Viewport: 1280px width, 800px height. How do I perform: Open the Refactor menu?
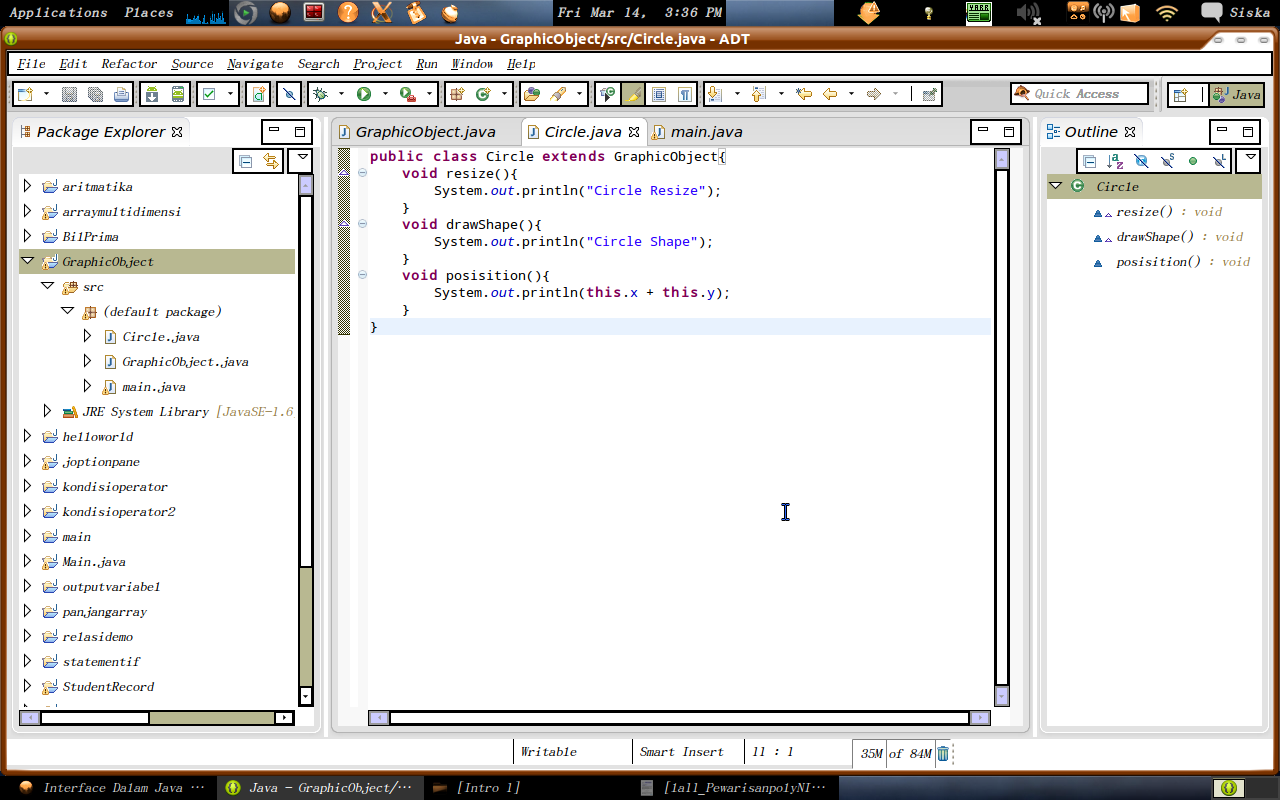(x=127, y=63)
